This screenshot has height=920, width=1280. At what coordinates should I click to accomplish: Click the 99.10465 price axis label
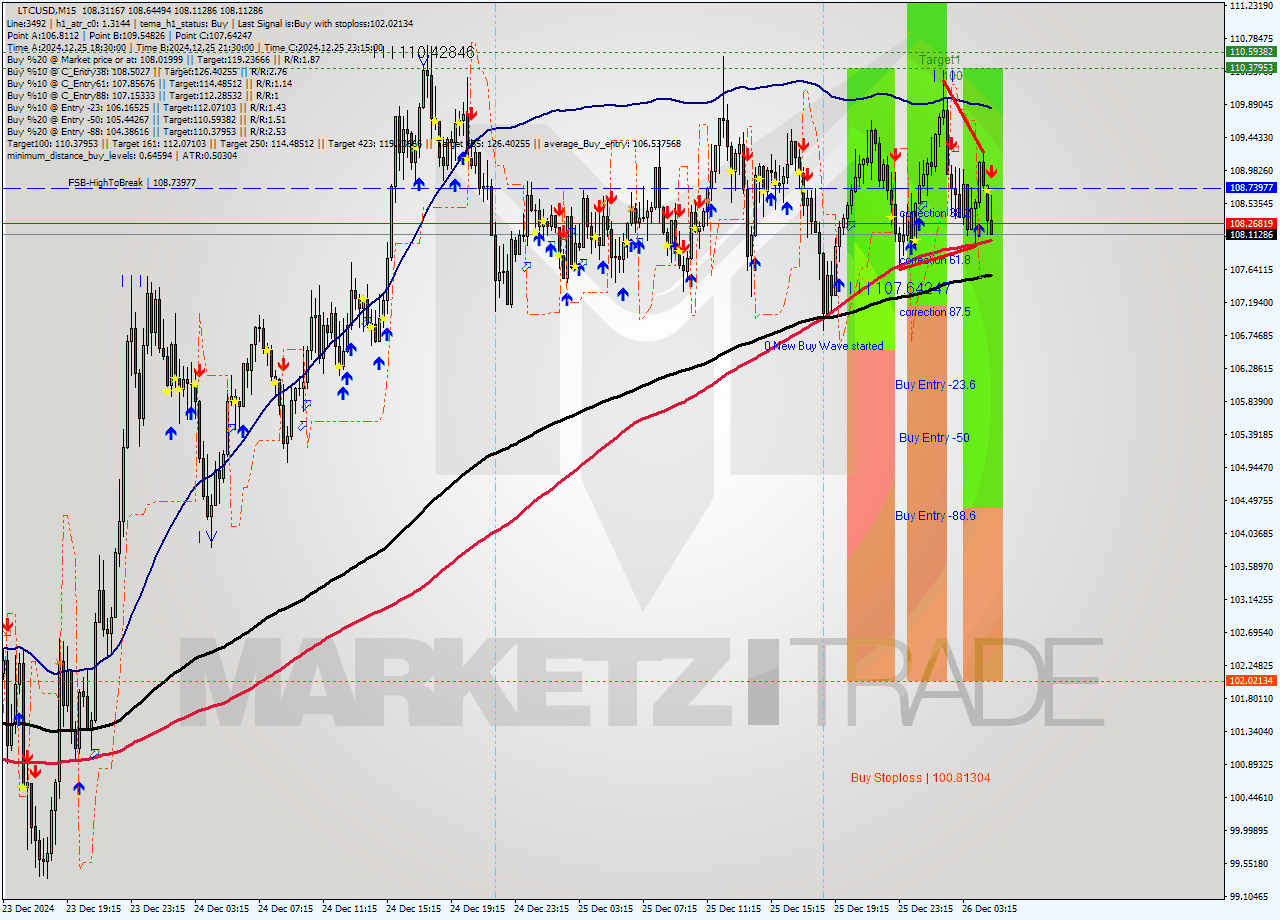click(x=1251, y=897)
